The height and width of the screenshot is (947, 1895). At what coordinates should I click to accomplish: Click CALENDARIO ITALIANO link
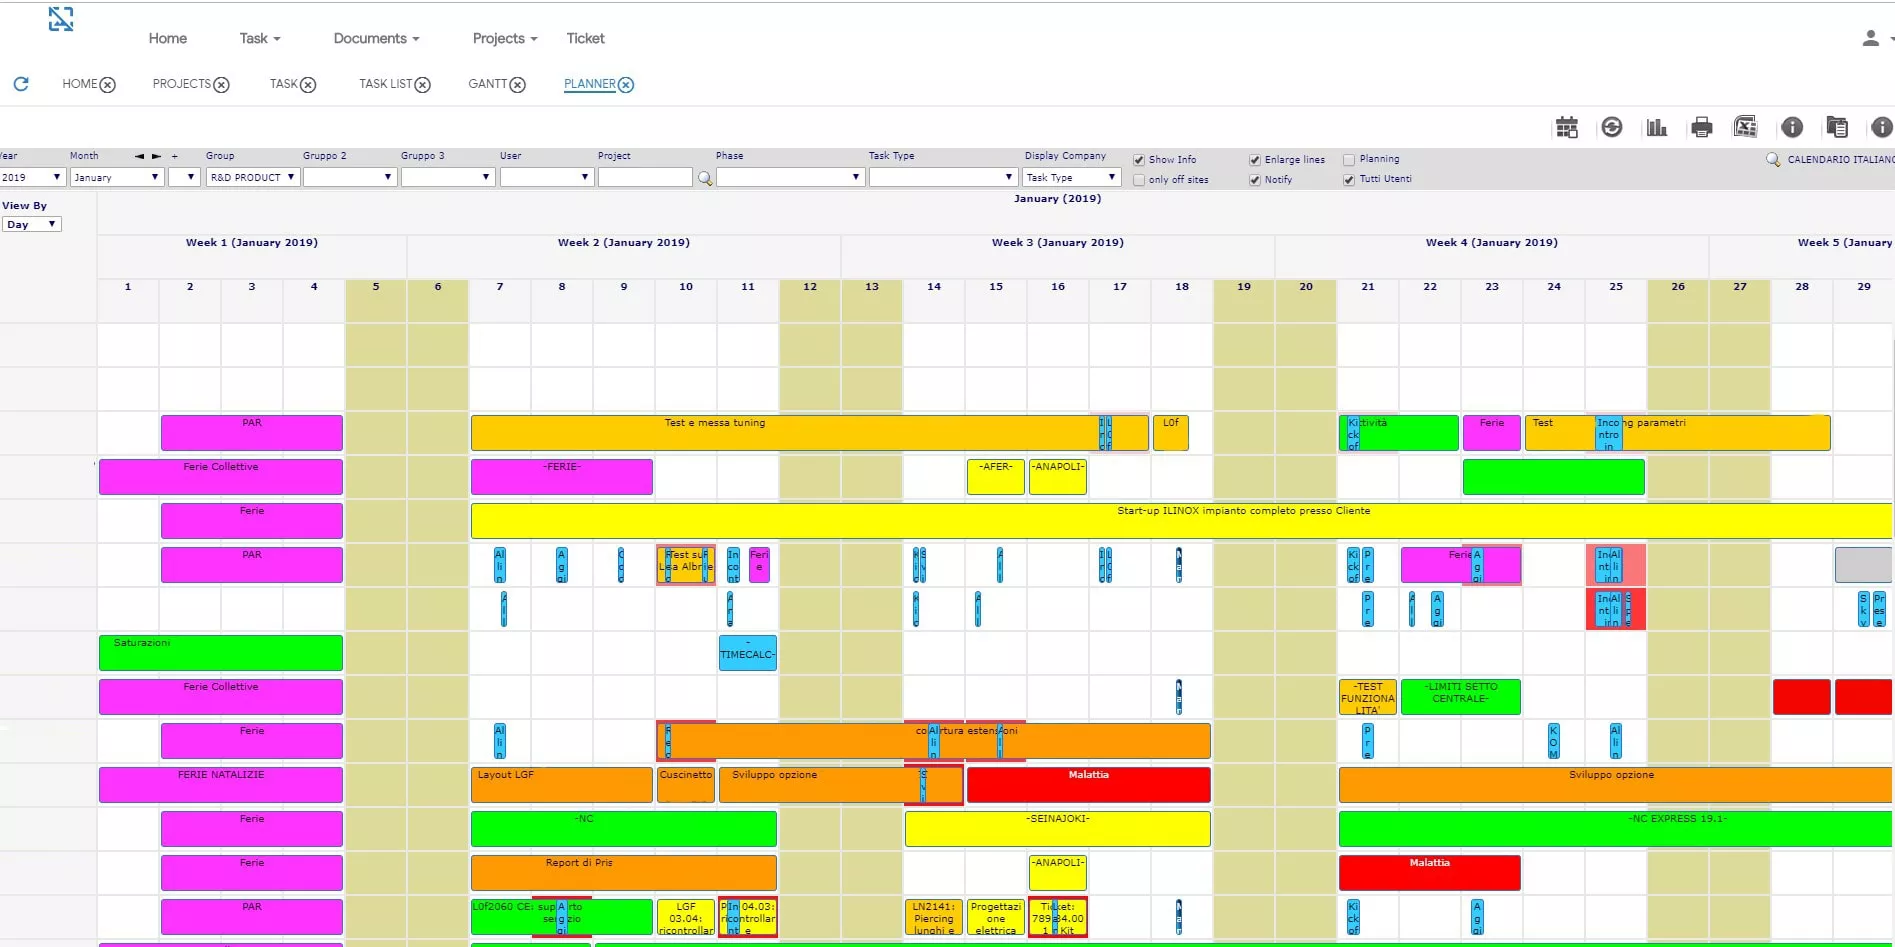(1840, 159)
